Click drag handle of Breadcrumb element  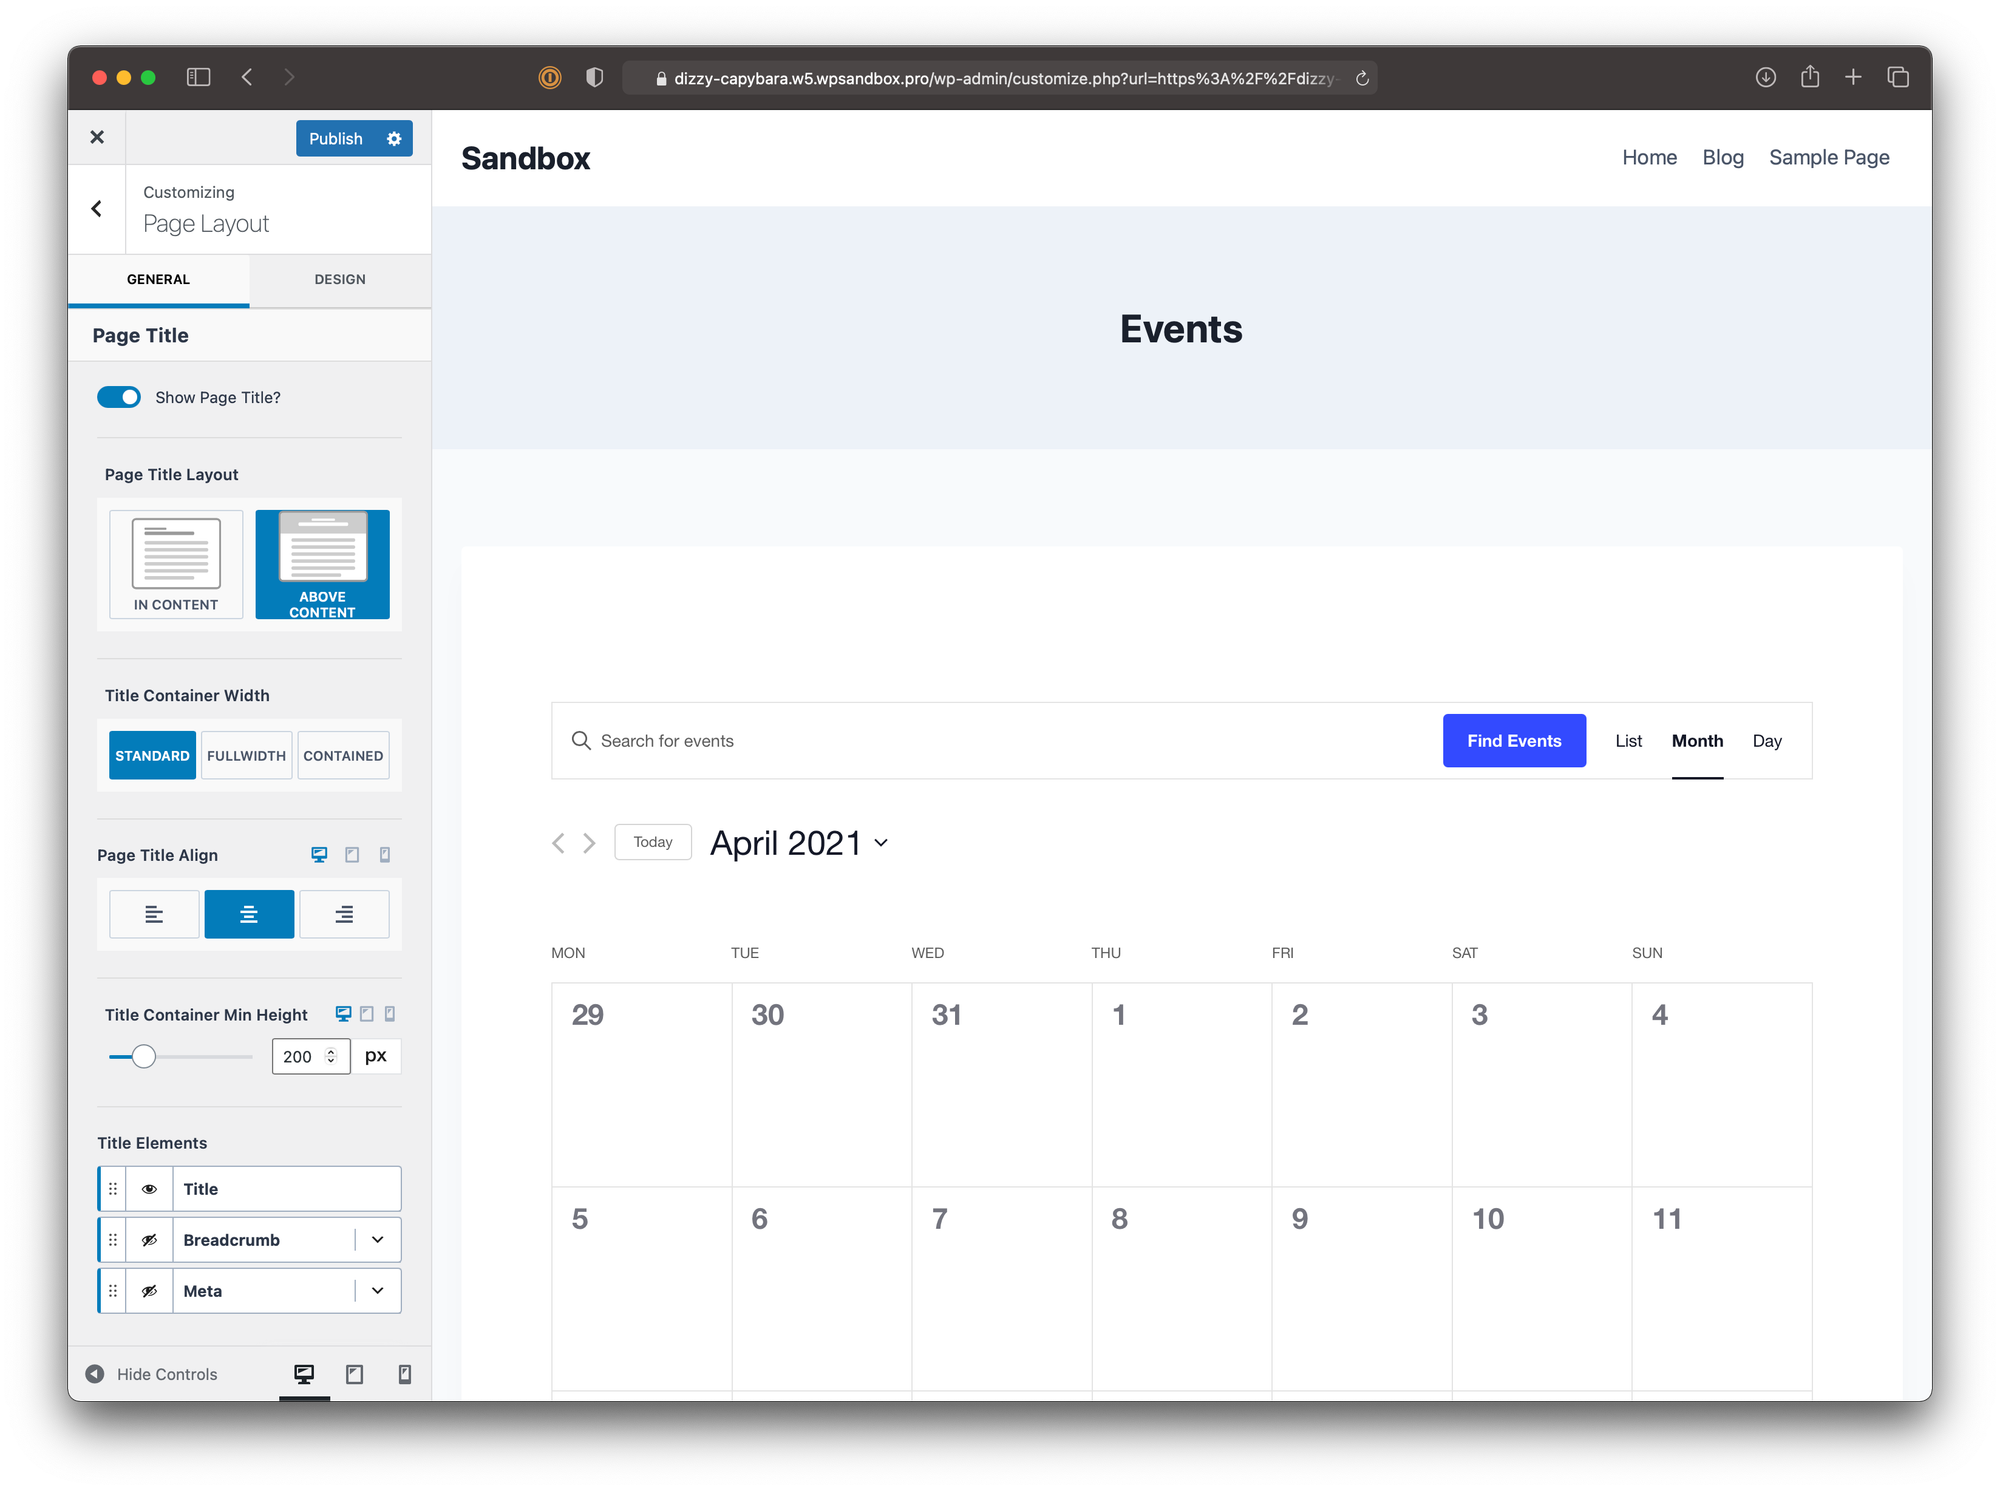coord(113,1240)
